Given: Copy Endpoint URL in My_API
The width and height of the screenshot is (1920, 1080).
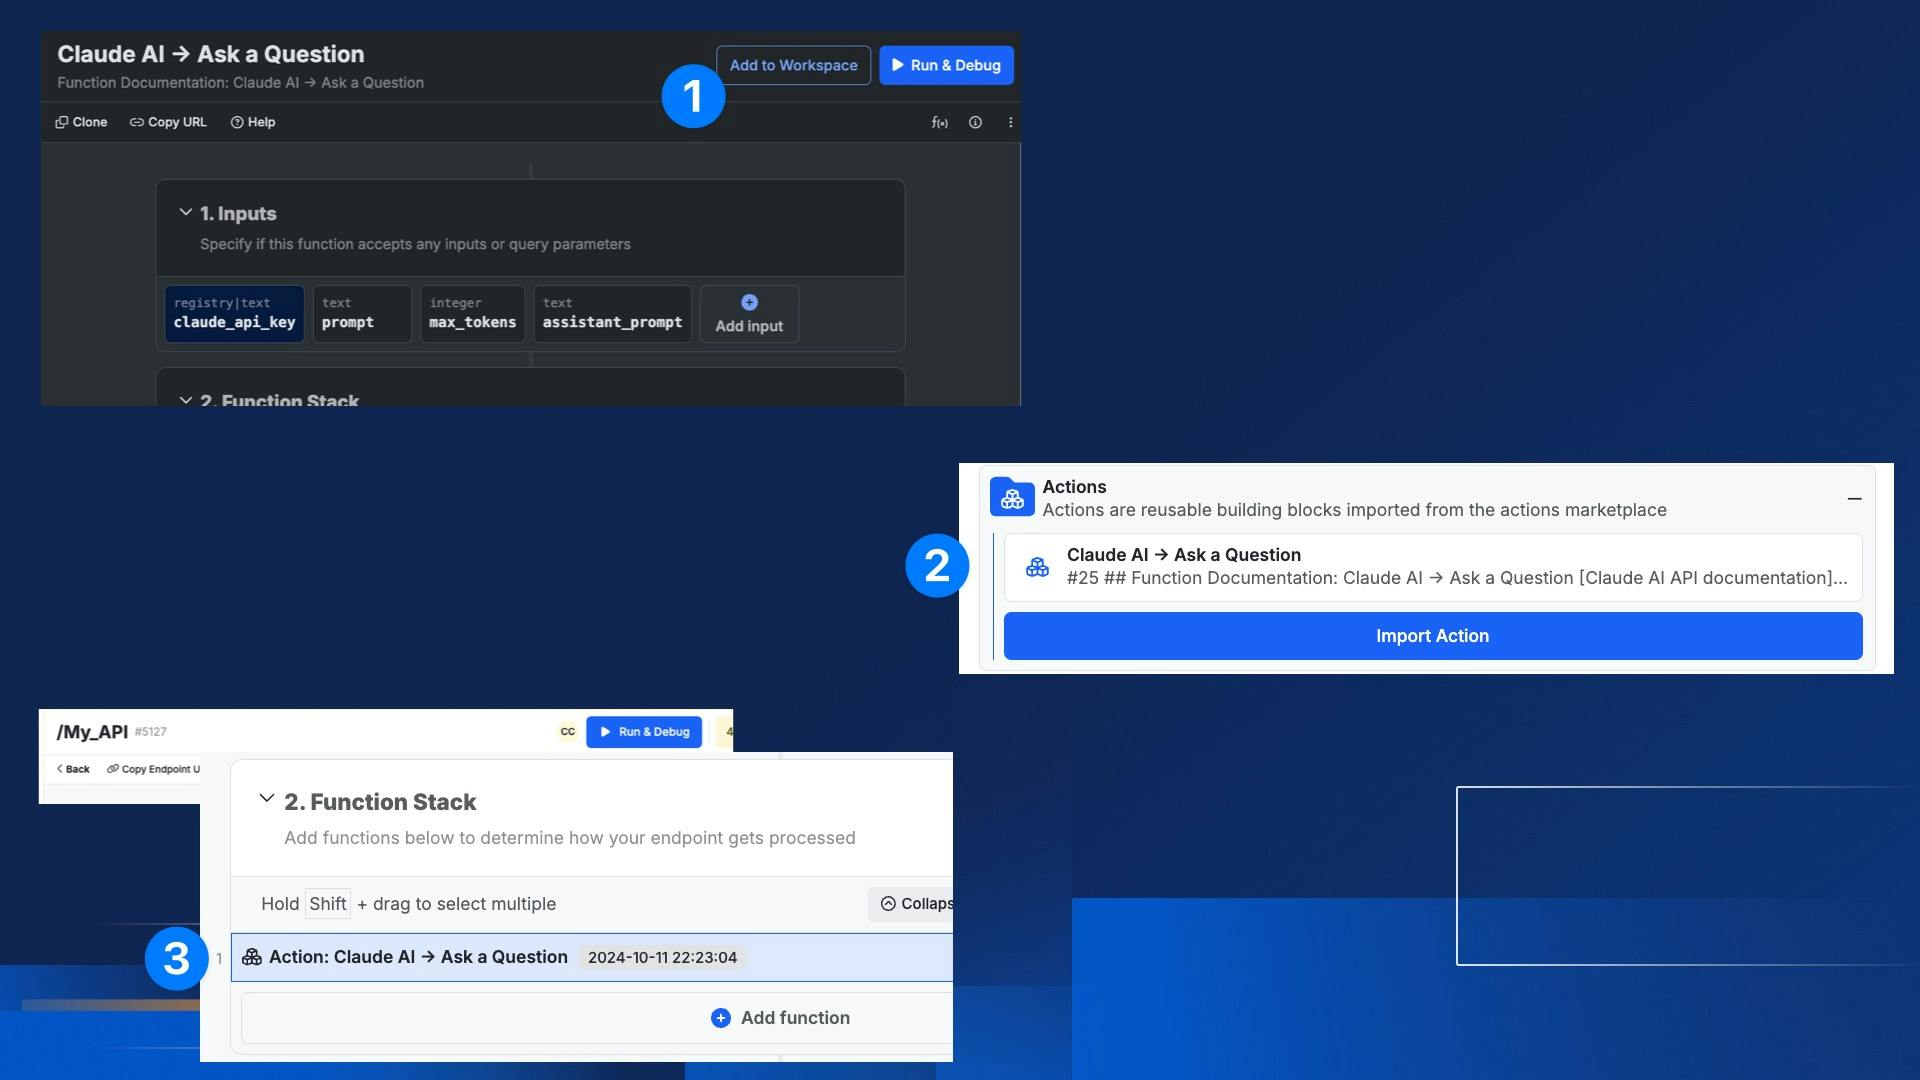Looking at the screenshot, I should click(x=154, y=769).
